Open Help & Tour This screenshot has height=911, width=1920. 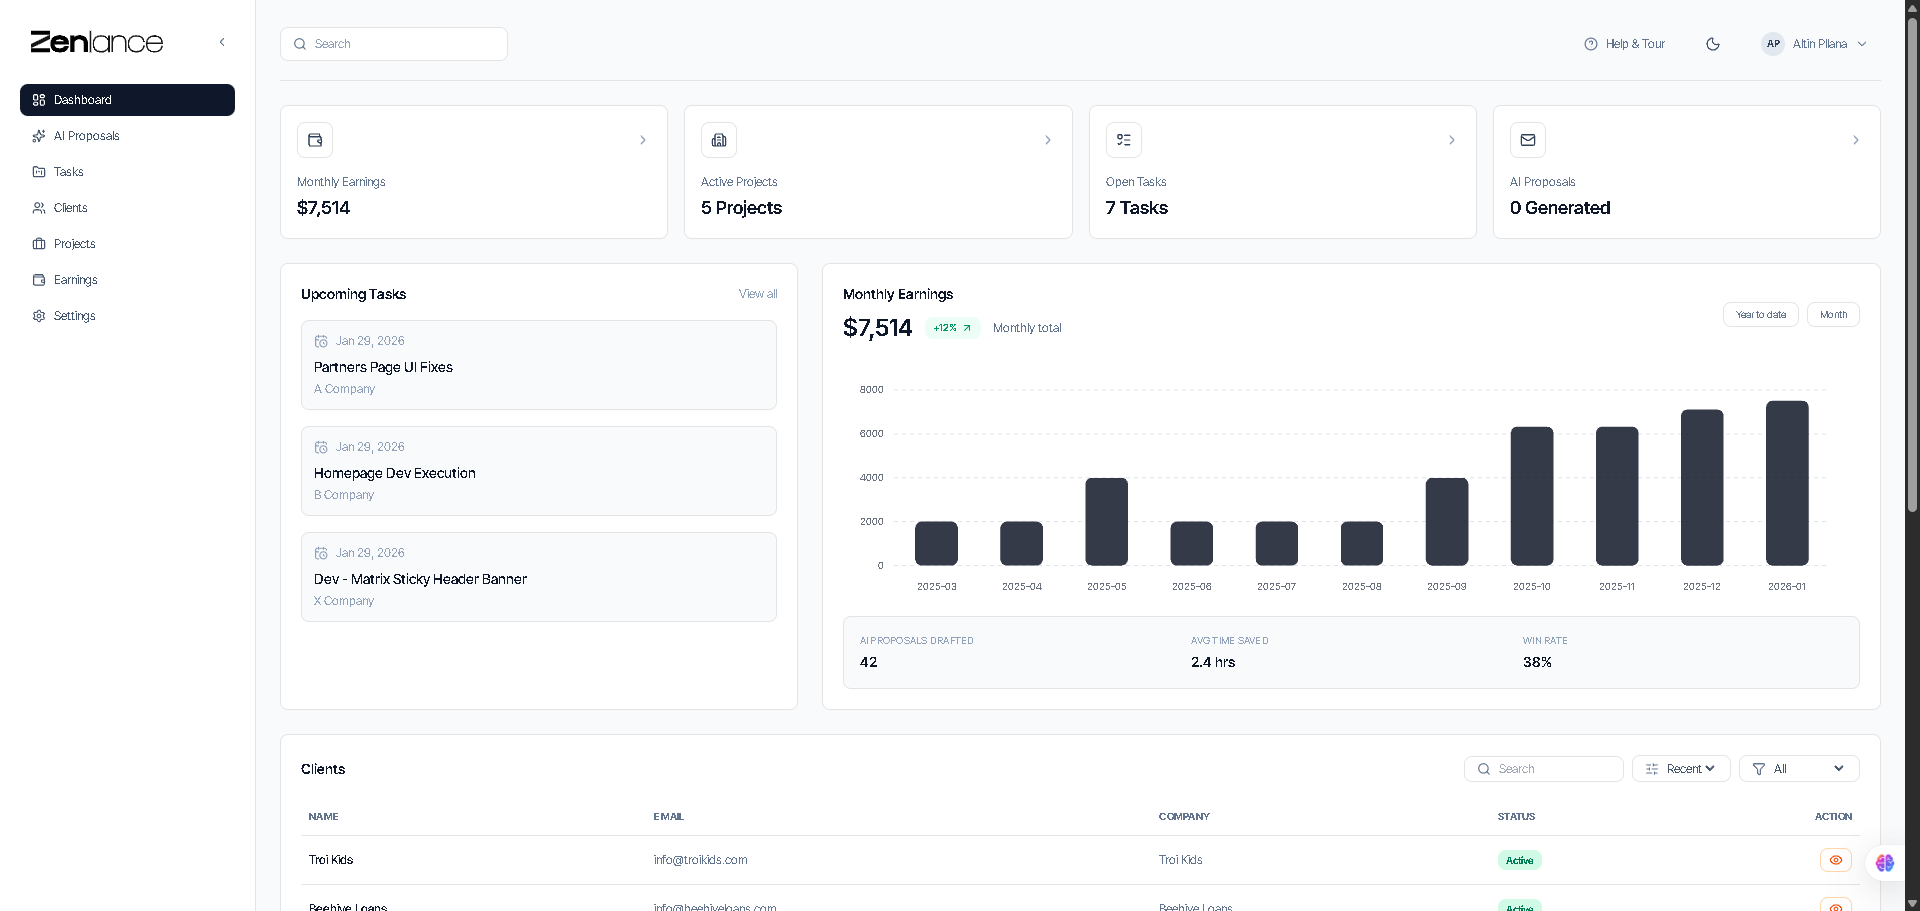[1624, 44]
